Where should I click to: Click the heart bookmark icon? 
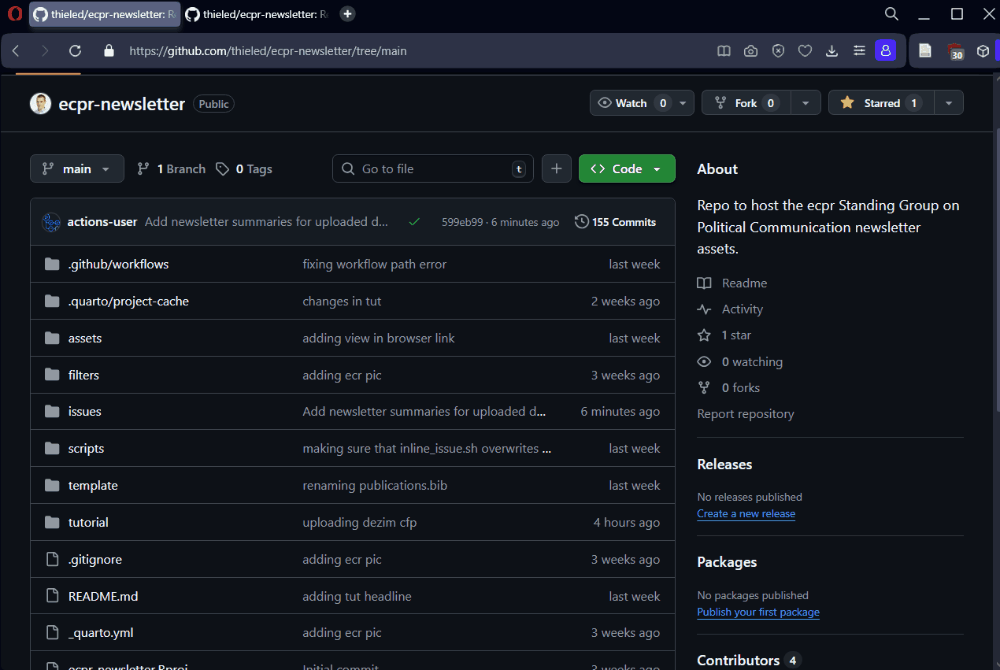[804, 51]
